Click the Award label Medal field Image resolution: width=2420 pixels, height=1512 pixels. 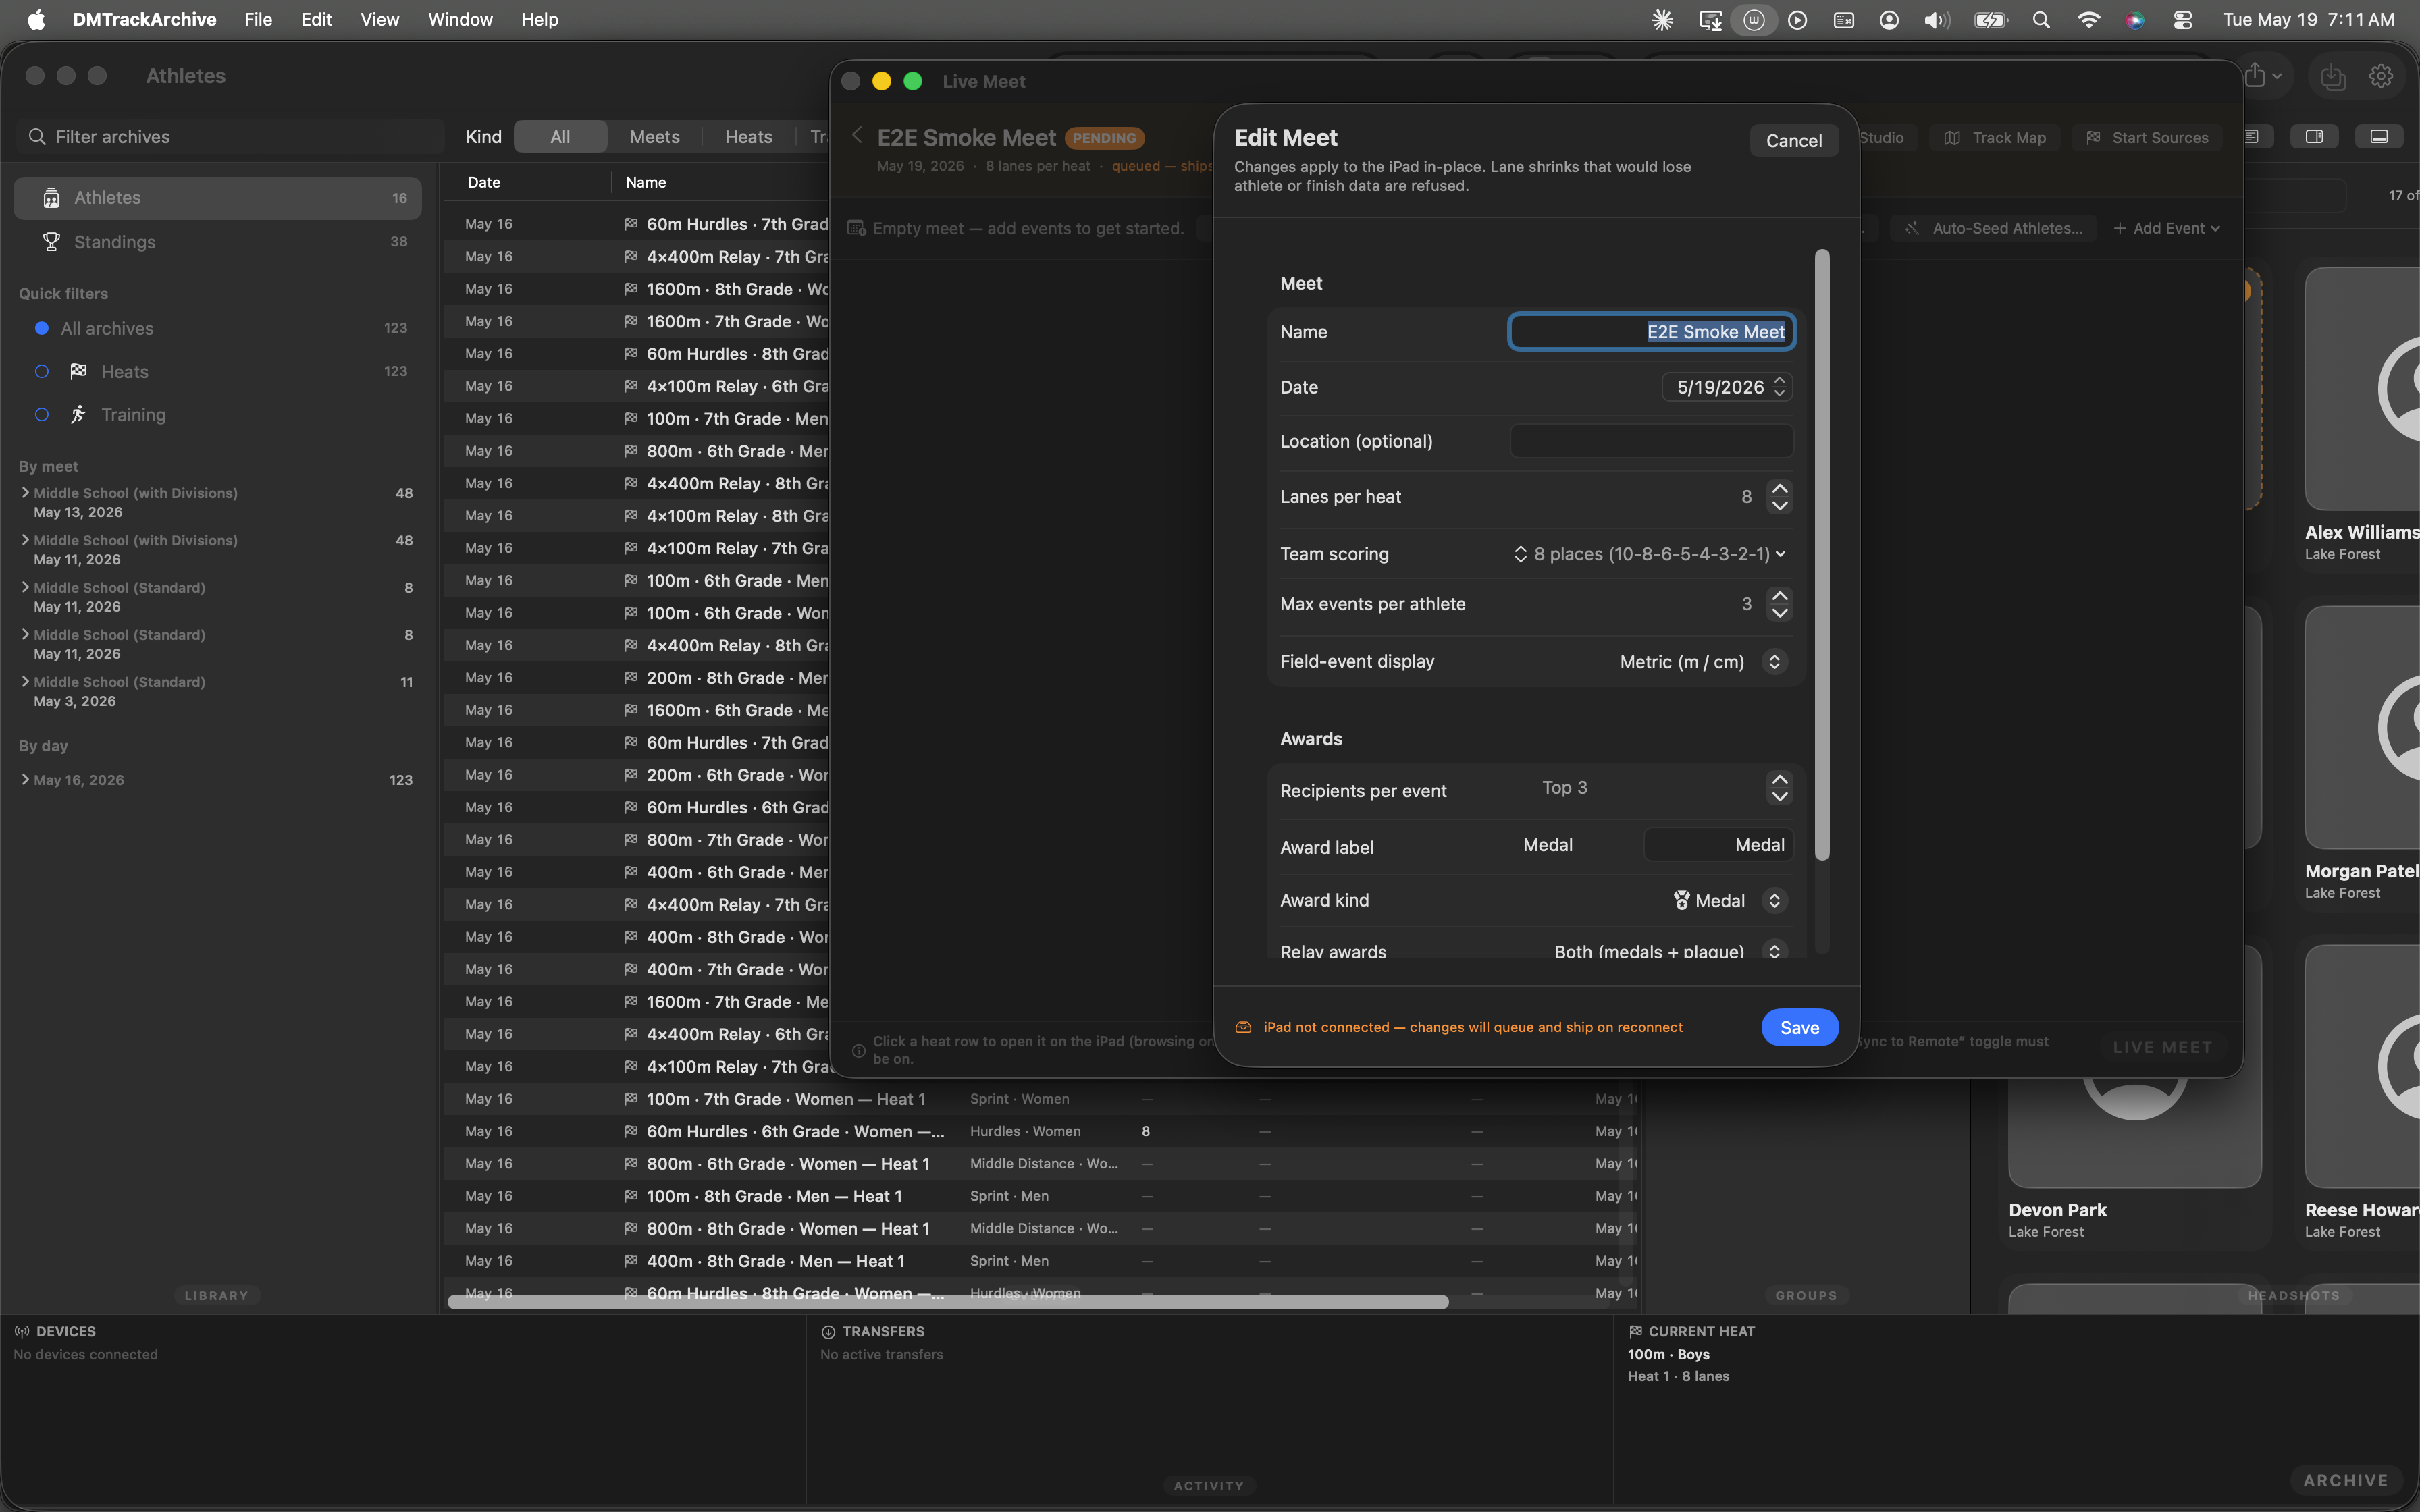pos(1718,845)
